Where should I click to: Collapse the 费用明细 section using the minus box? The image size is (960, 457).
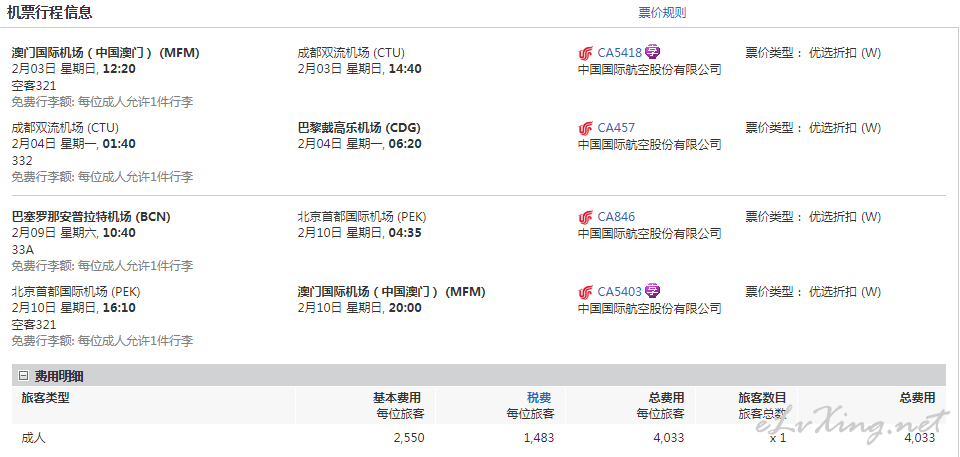tap(24, 376)
